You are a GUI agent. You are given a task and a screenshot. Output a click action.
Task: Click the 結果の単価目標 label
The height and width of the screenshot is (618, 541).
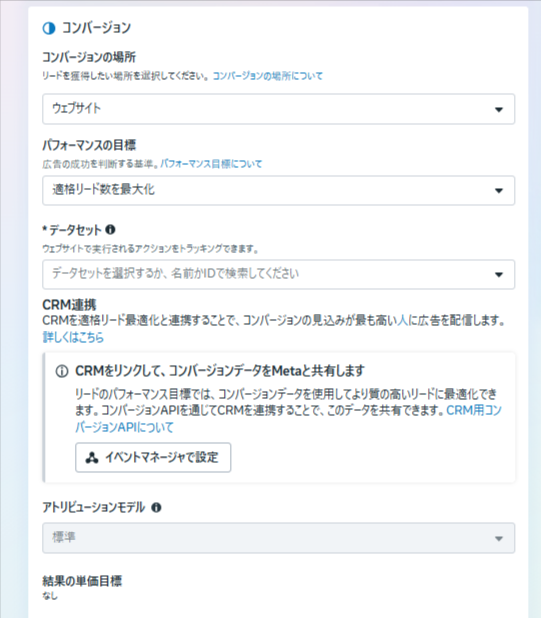(x=82, y=581)
